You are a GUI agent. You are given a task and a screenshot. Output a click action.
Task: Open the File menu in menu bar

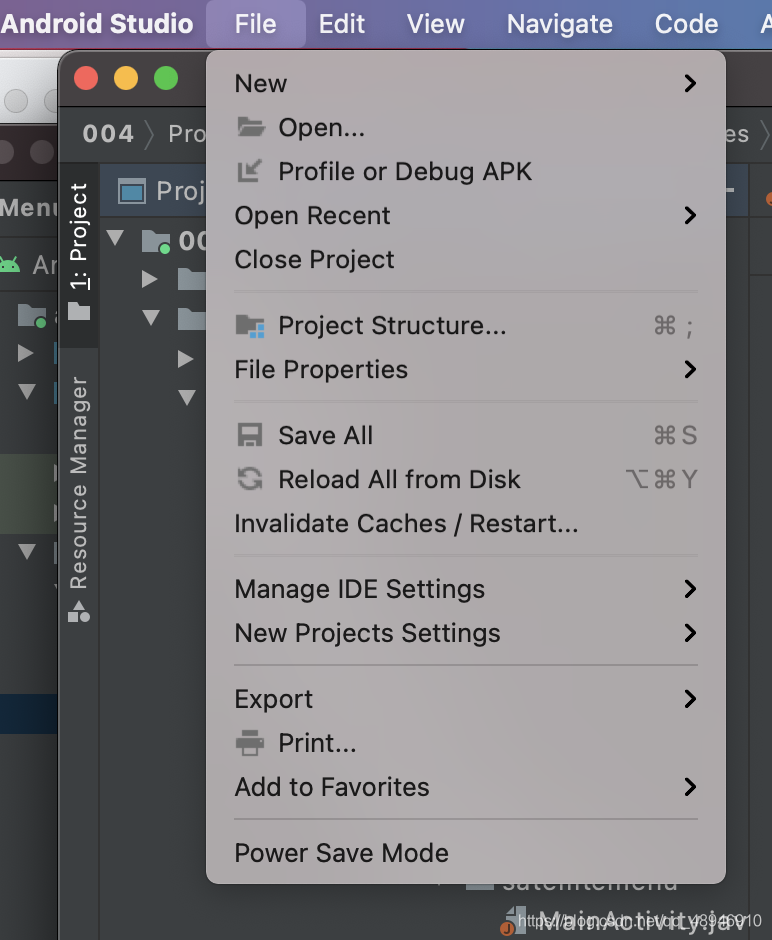coord(255,24)
